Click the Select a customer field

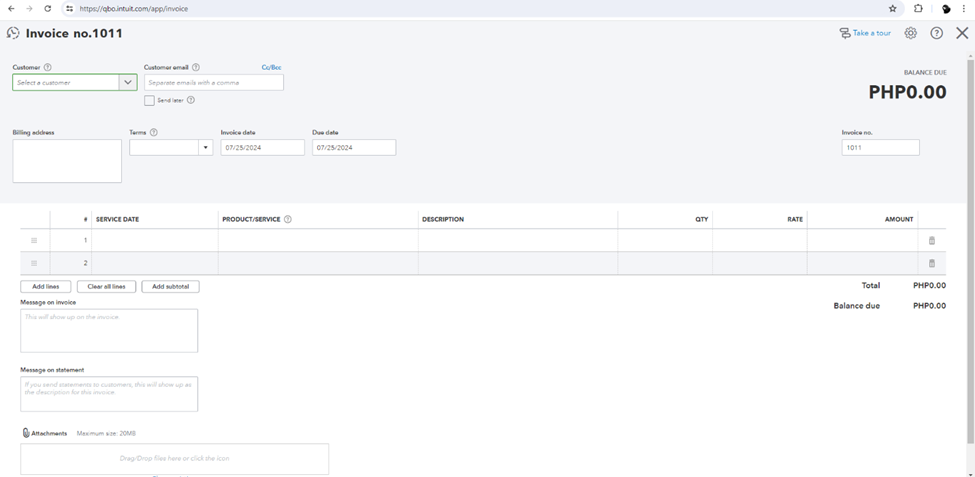[x=66, y=82]
